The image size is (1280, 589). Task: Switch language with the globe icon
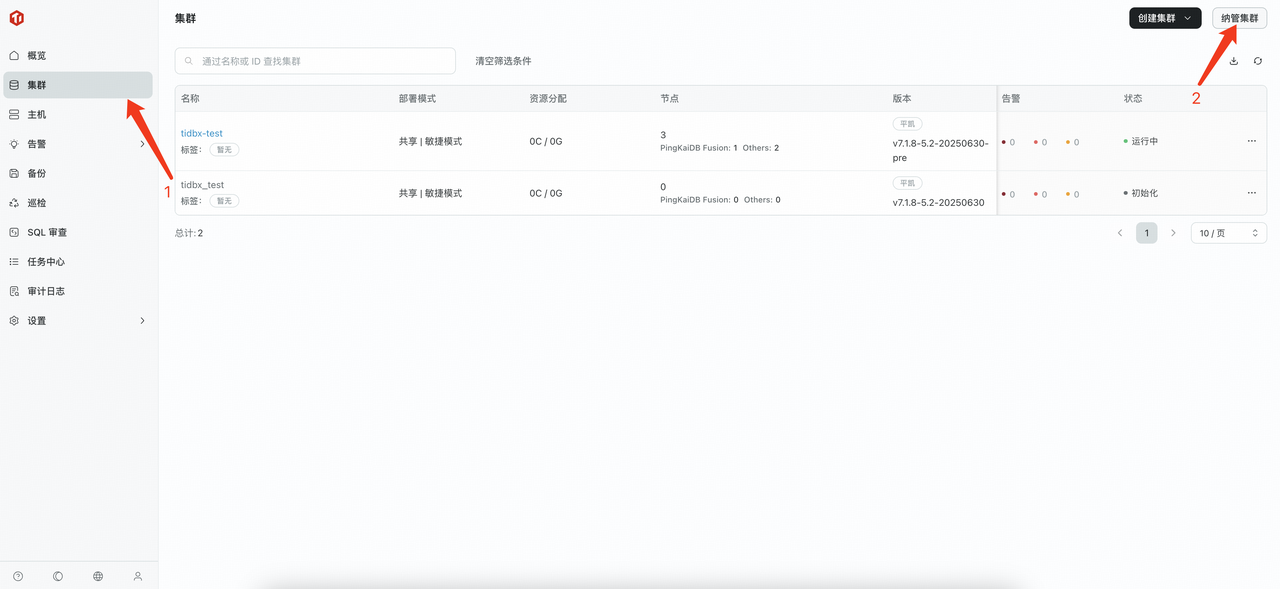[x=97, y=576]
